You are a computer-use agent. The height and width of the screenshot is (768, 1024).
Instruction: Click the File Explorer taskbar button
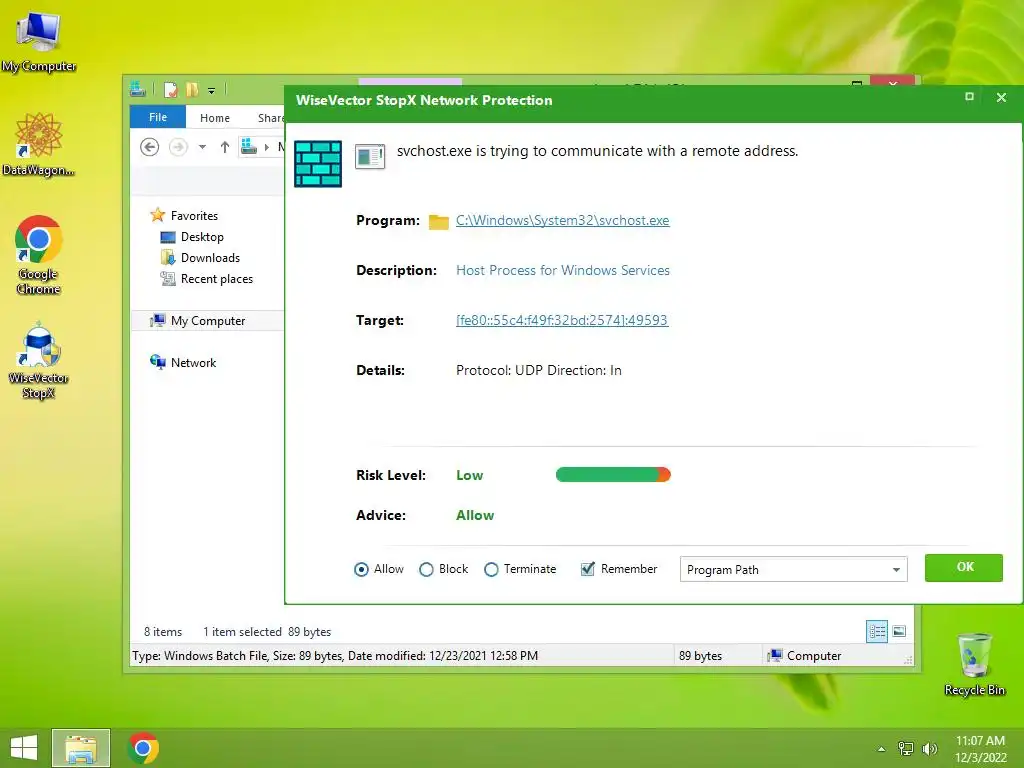coord(81,748)
